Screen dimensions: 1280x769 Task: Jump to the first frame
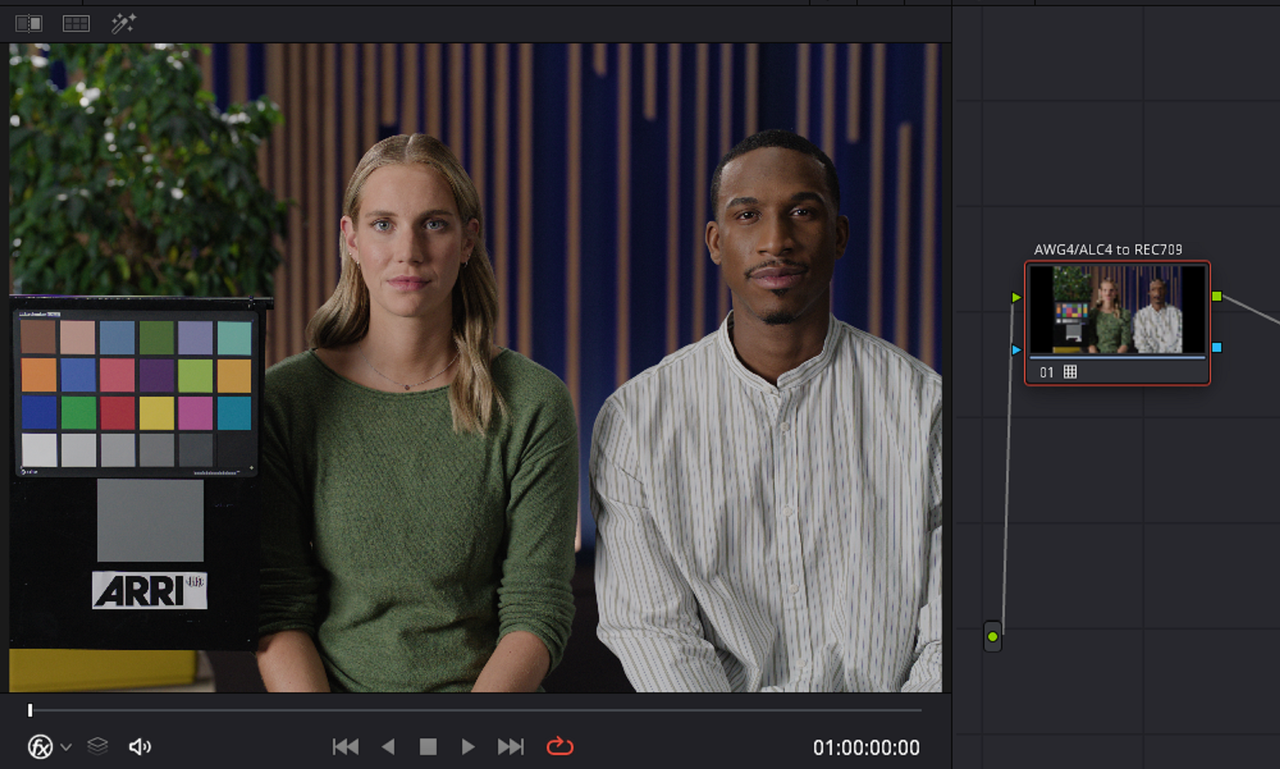point(345,746)
